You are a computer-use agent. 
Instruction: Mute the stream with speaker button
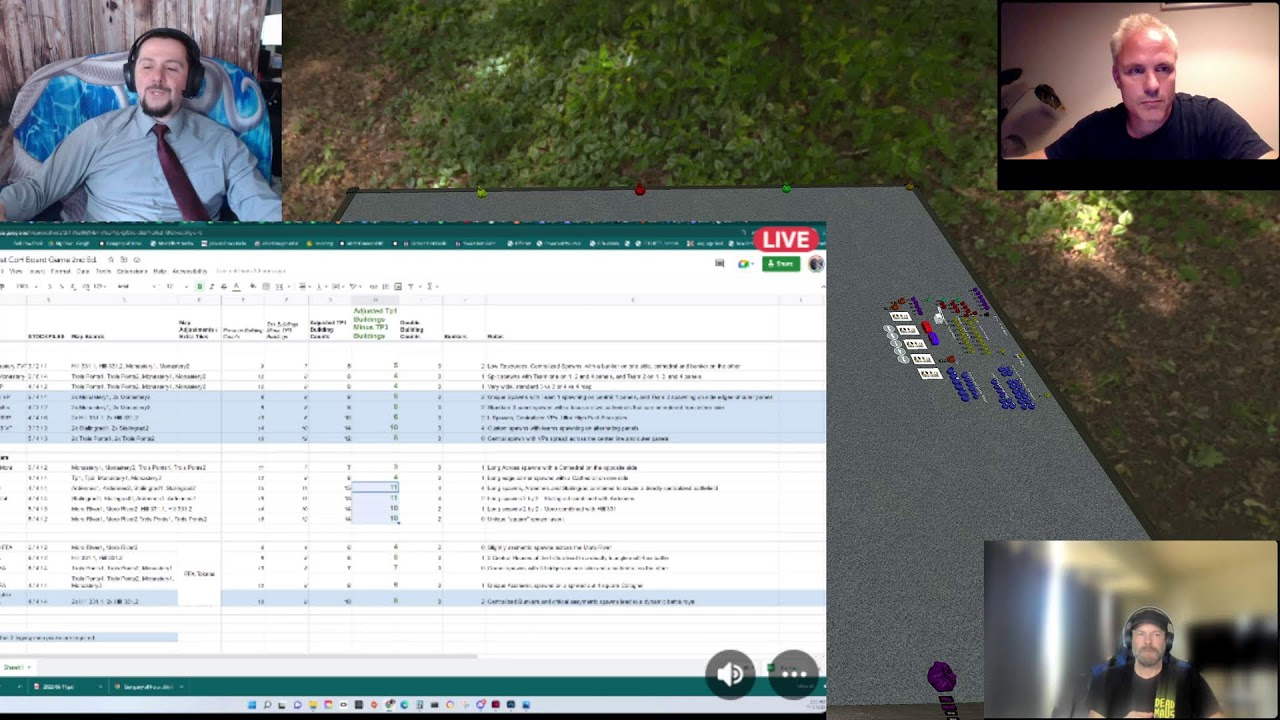[x=730, y=674]
